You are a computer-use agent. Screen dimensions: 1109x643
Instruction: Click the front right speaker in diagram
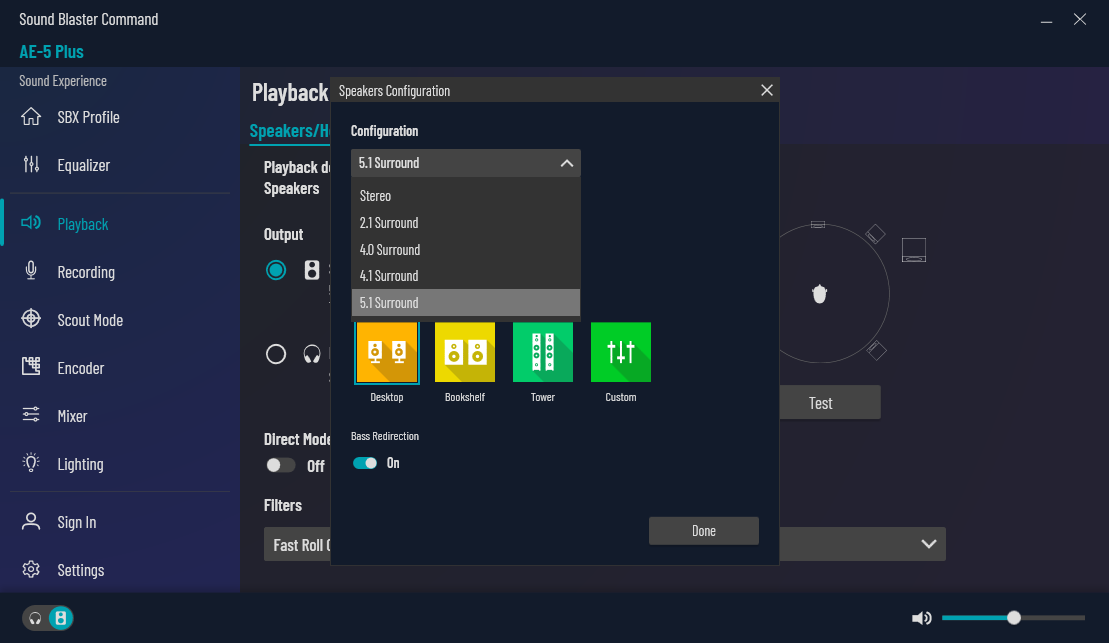(876, 234)
